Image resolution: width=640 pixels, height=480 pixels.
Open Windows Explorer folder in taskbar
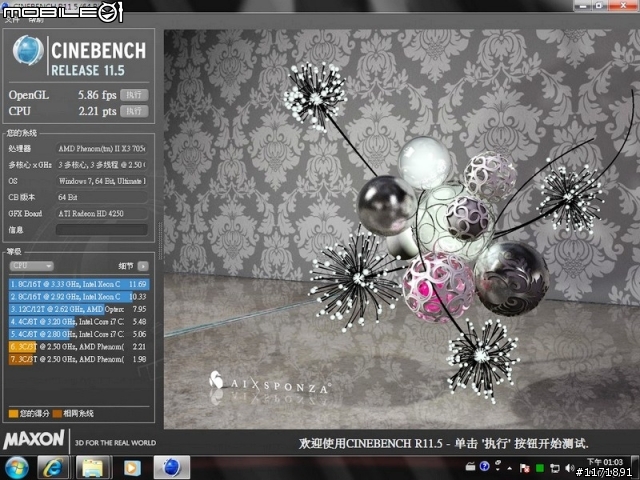coord(93,468)
